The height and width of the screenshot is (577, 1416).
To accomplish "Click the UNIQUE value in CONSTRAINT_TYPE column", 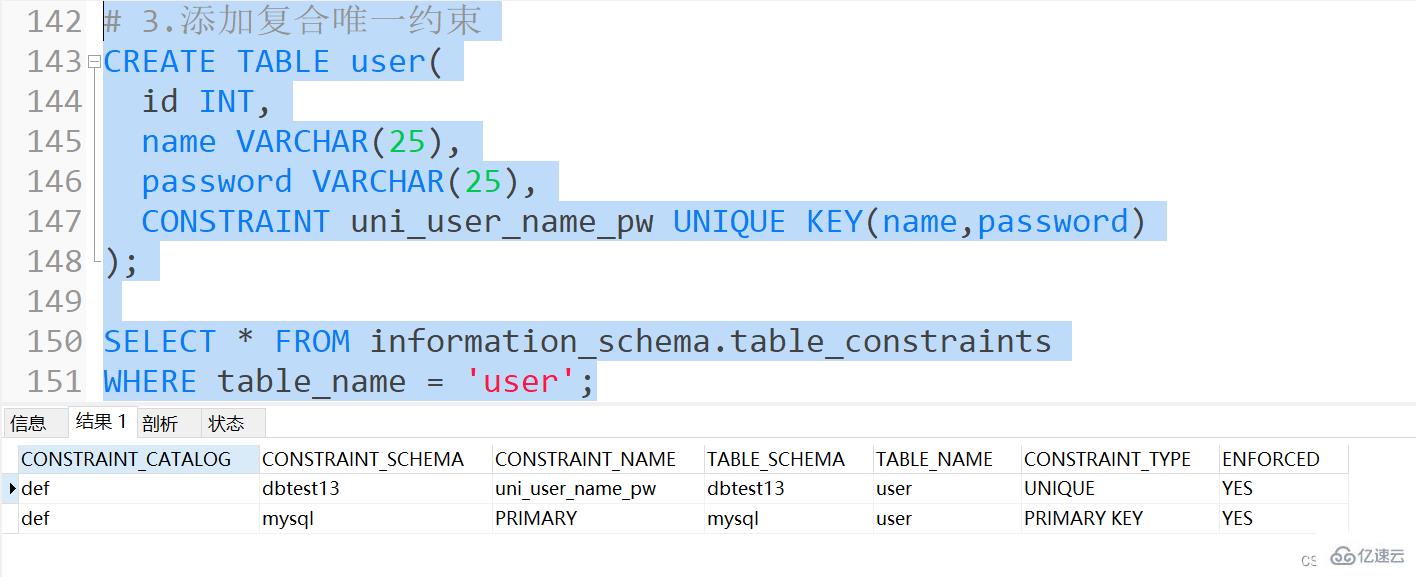I will point(1049,488).
